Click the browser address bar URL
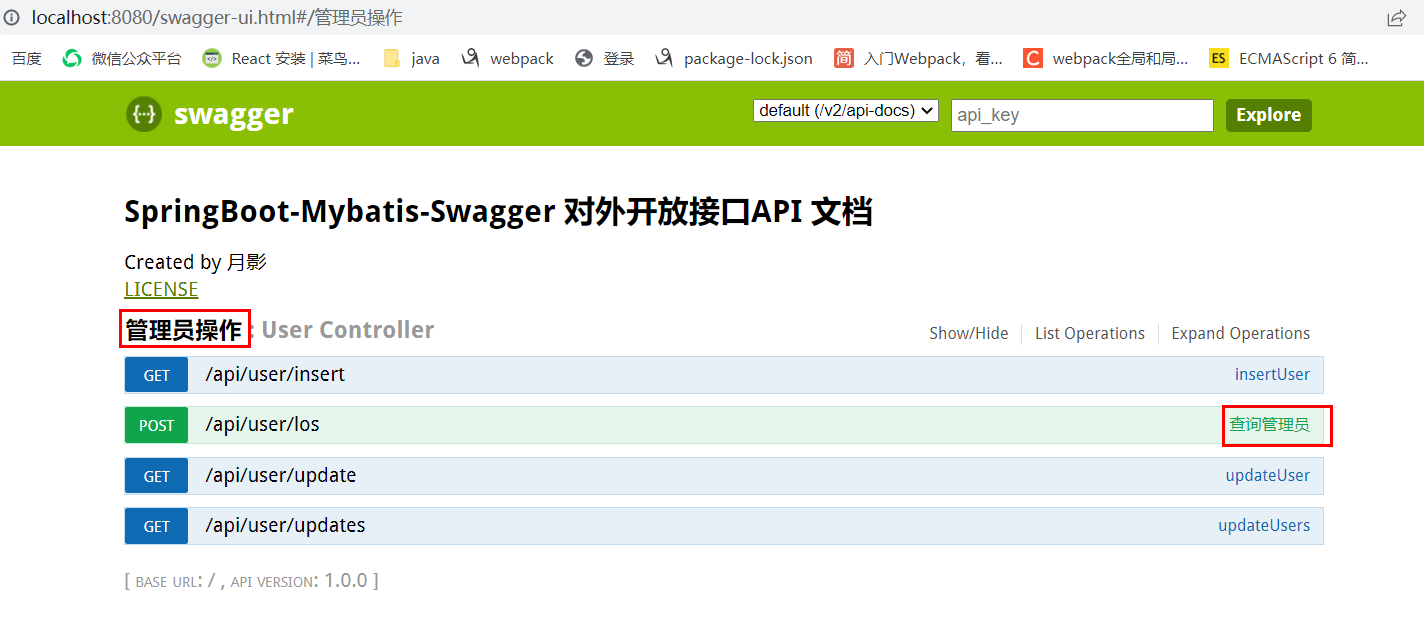 point(217,18)
